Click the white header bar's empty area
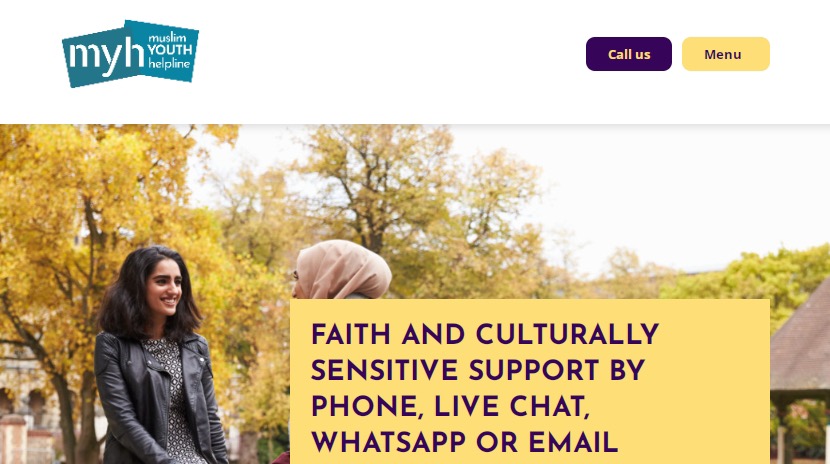 [x=392, y=58]
